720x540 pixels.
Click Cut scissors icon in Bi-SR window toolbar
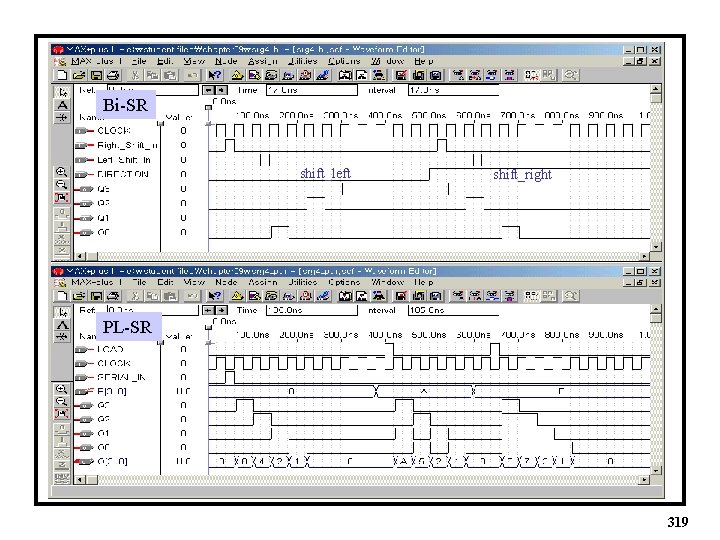(135, 75)
